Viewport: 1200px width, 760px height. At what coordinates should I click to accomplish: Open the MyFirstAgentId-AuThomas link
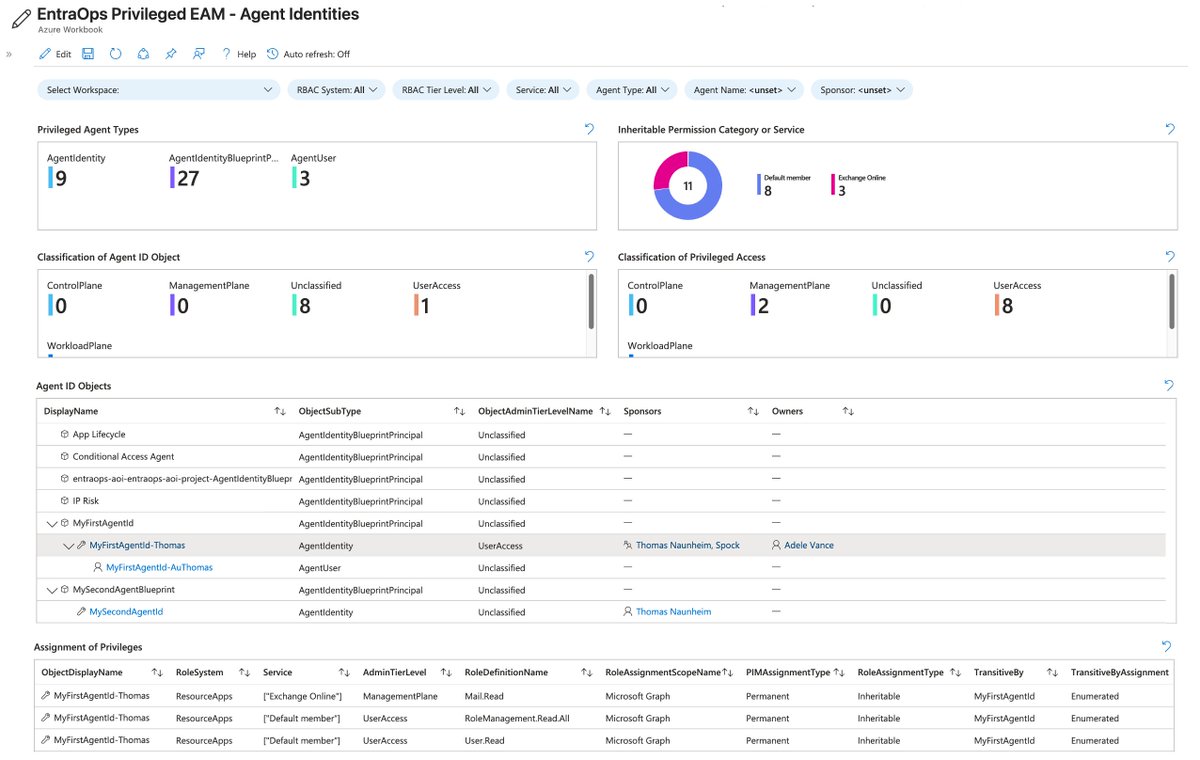(x=159, y=567)
